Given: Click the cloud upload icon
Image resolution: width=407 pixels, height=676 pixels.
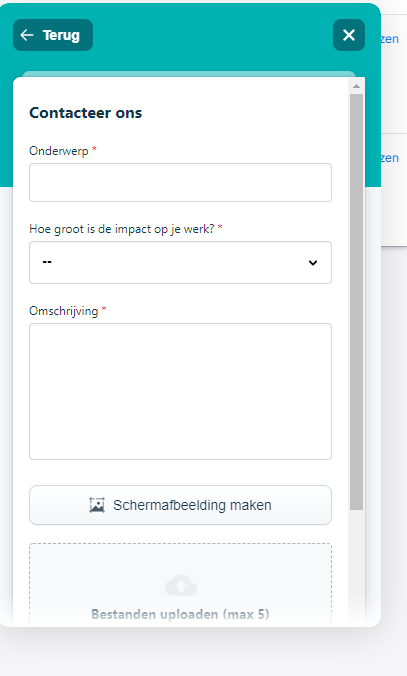Looking at the screenshot, I should point(181,585).
